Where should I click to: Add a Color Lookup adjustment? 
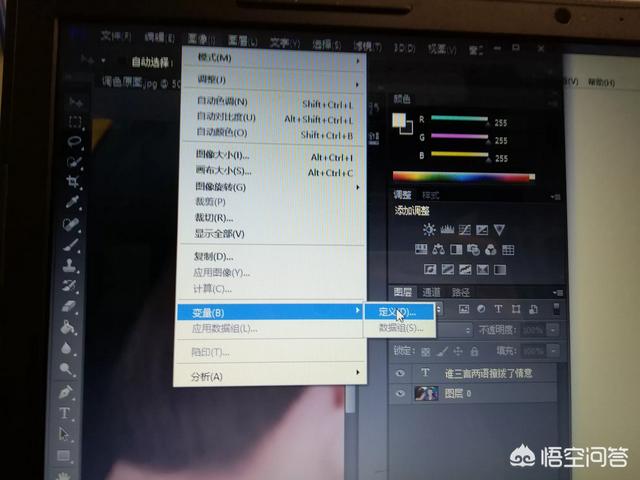(508, 250)
